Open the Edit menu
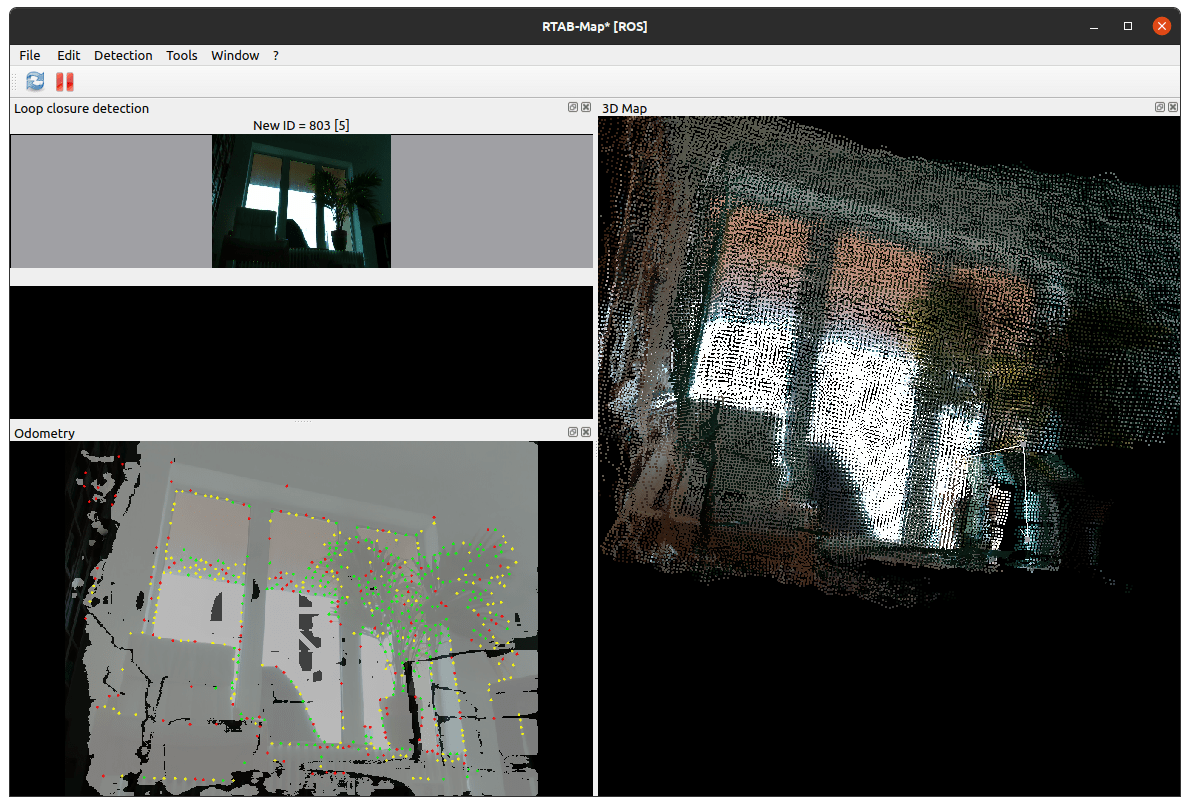Screen dimensions: 1190x806 click(68, 55)
